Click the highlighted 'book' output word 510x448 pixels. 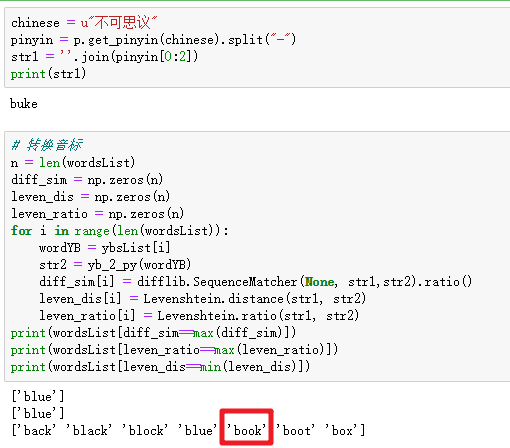[247, 430]
